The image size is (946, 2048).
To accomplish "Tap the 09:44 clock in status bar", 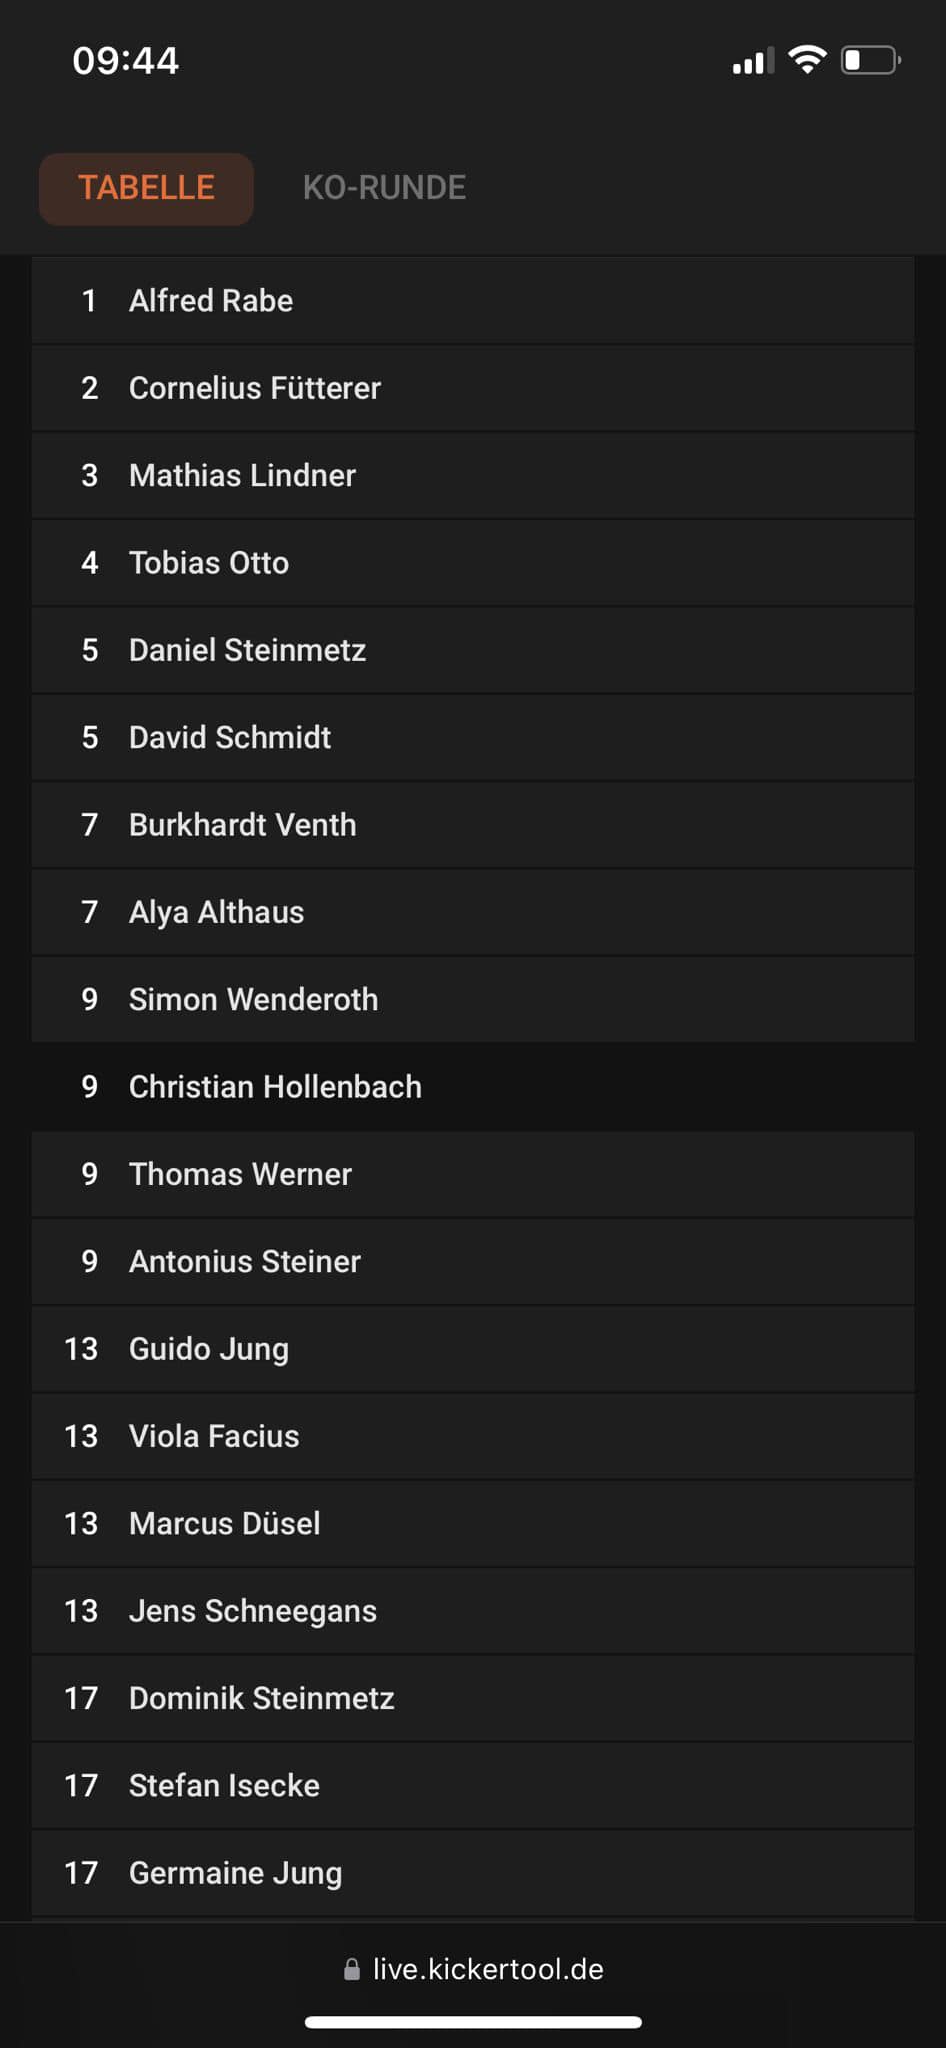I will pos(126,61).
